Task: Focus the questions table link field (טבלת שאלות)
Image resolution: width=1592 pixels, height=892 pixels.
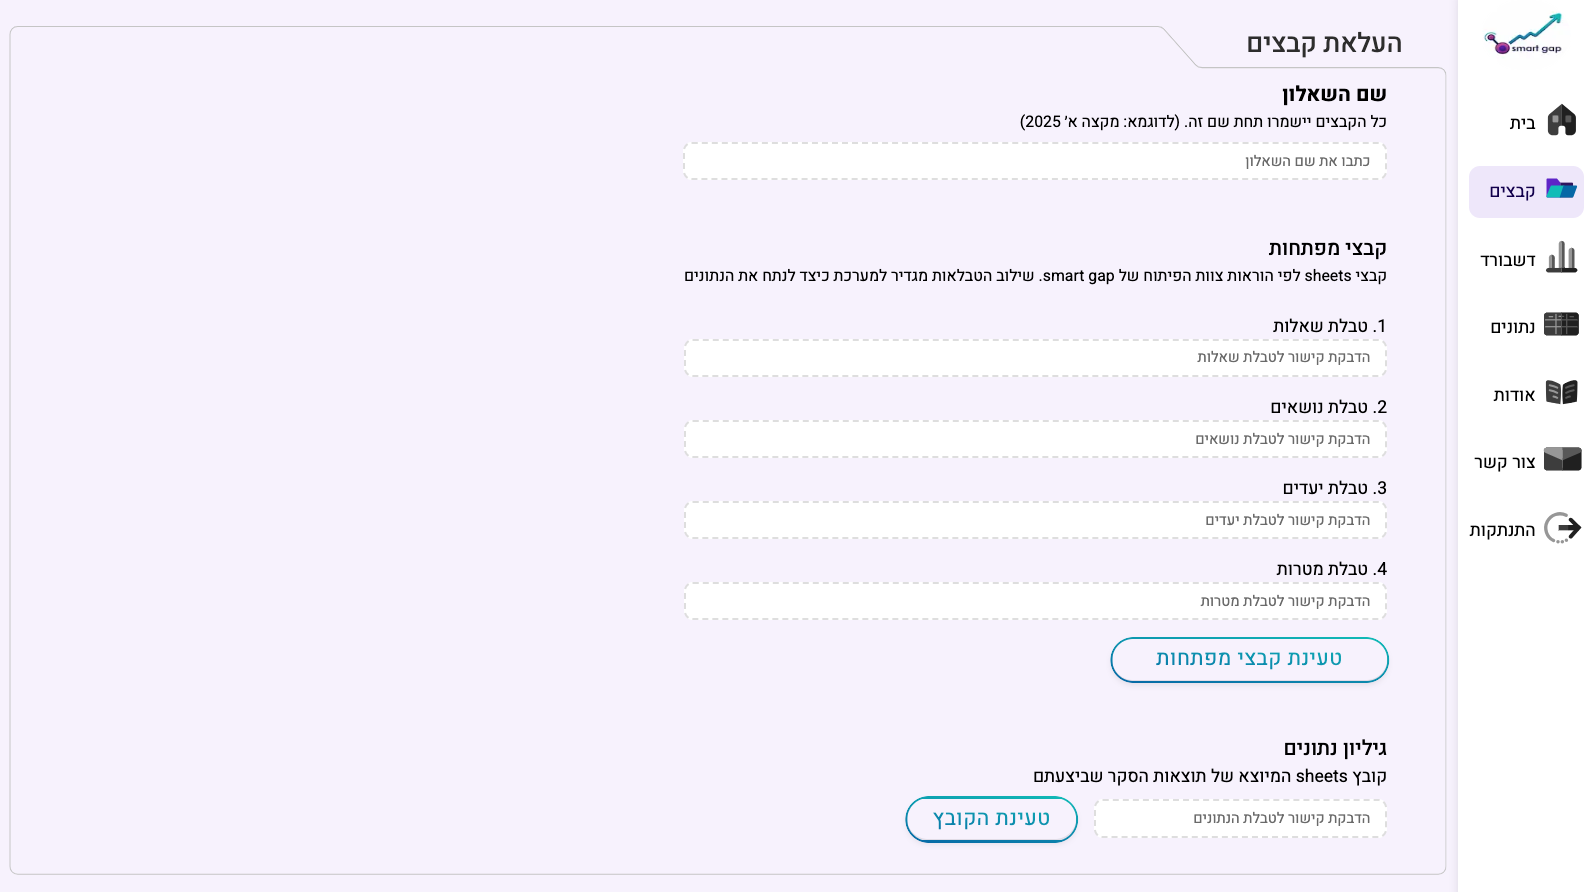Action: [1035, 357]
